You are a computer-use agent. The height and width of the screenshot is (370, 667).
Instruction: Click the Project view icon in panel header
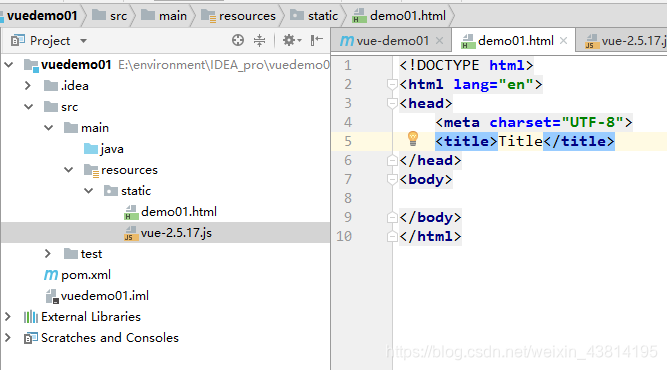coord(18,40)
